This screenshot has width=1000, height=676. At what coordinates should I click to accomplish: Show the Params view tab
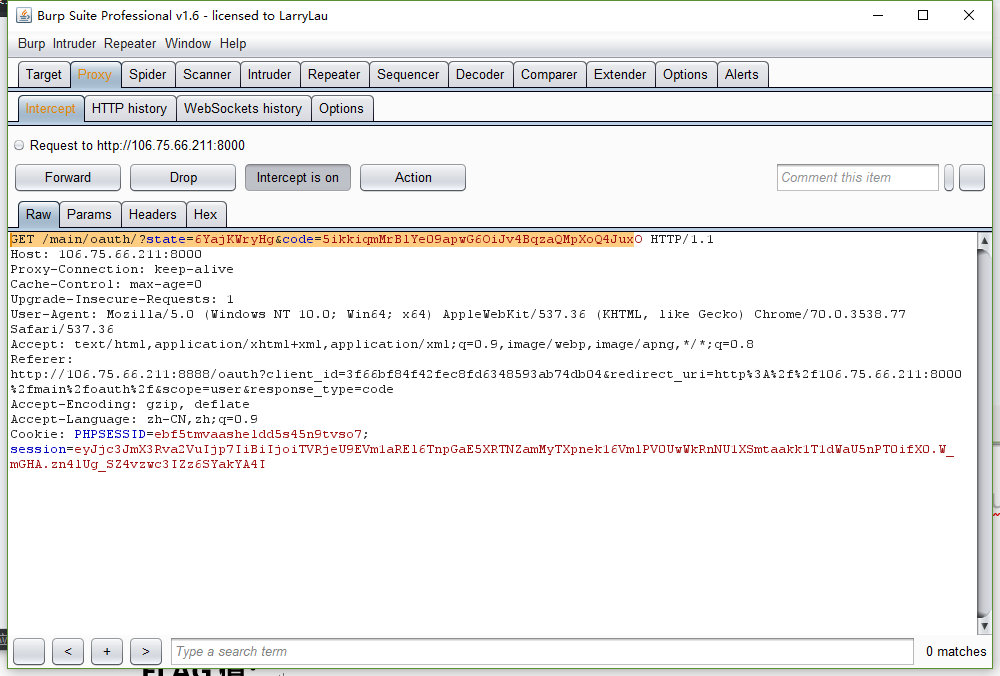click(89, 214)
